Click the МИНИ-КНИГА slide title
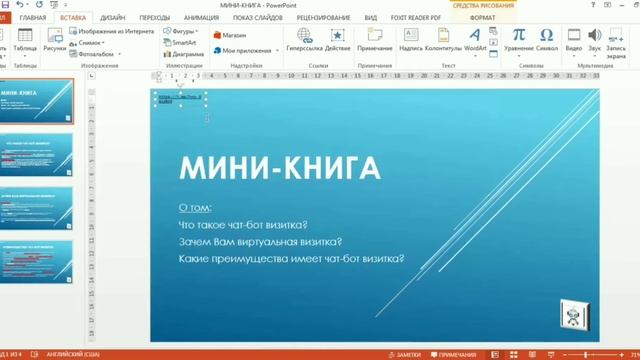This screenshot has height=360, width=640. (x=280, y=168)
